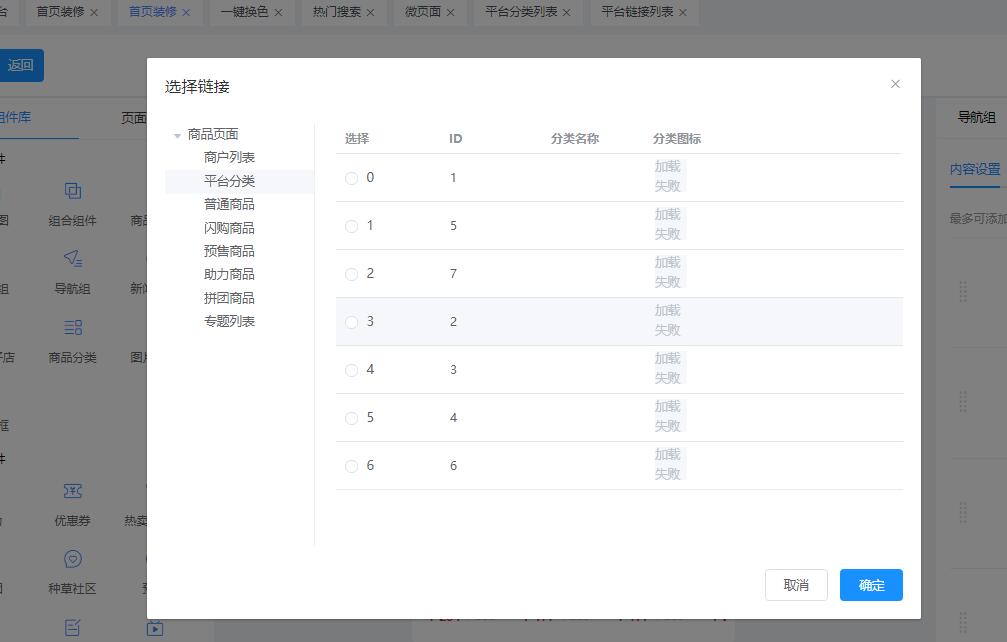Open 商户列表 in the link tree
This screenshot has height=642, width=1007.
tap(229, 157)
